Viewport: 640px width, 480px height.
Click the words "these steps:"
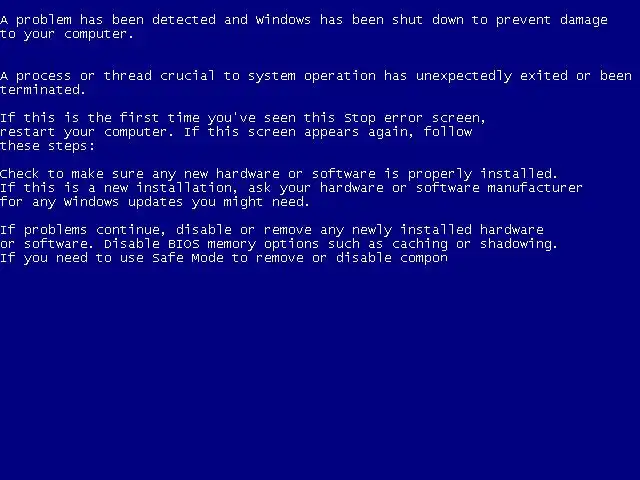point(47,146)
